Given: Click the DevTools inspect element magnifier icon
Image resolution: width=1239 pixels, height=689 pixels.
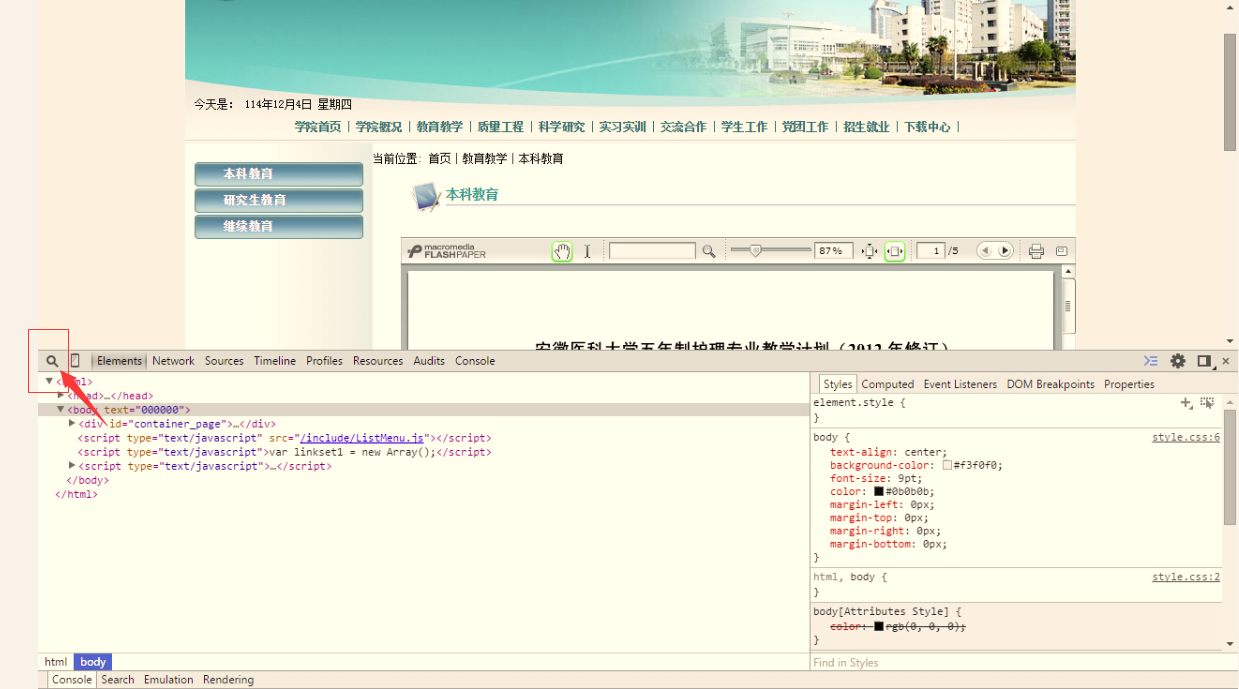Looking at the screenshot, I should (x=52, y=361).
